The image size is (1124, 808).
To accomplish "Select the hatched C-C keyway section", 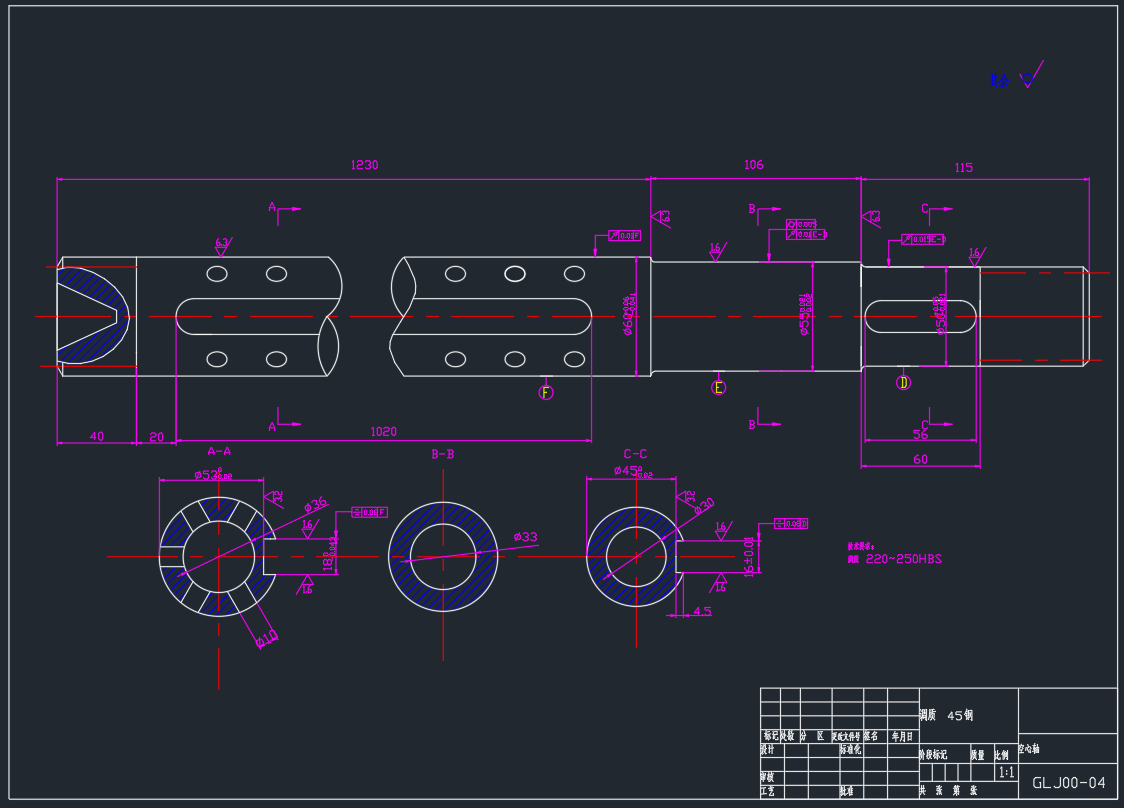I will pyautogui.click(x=634, y=556).
